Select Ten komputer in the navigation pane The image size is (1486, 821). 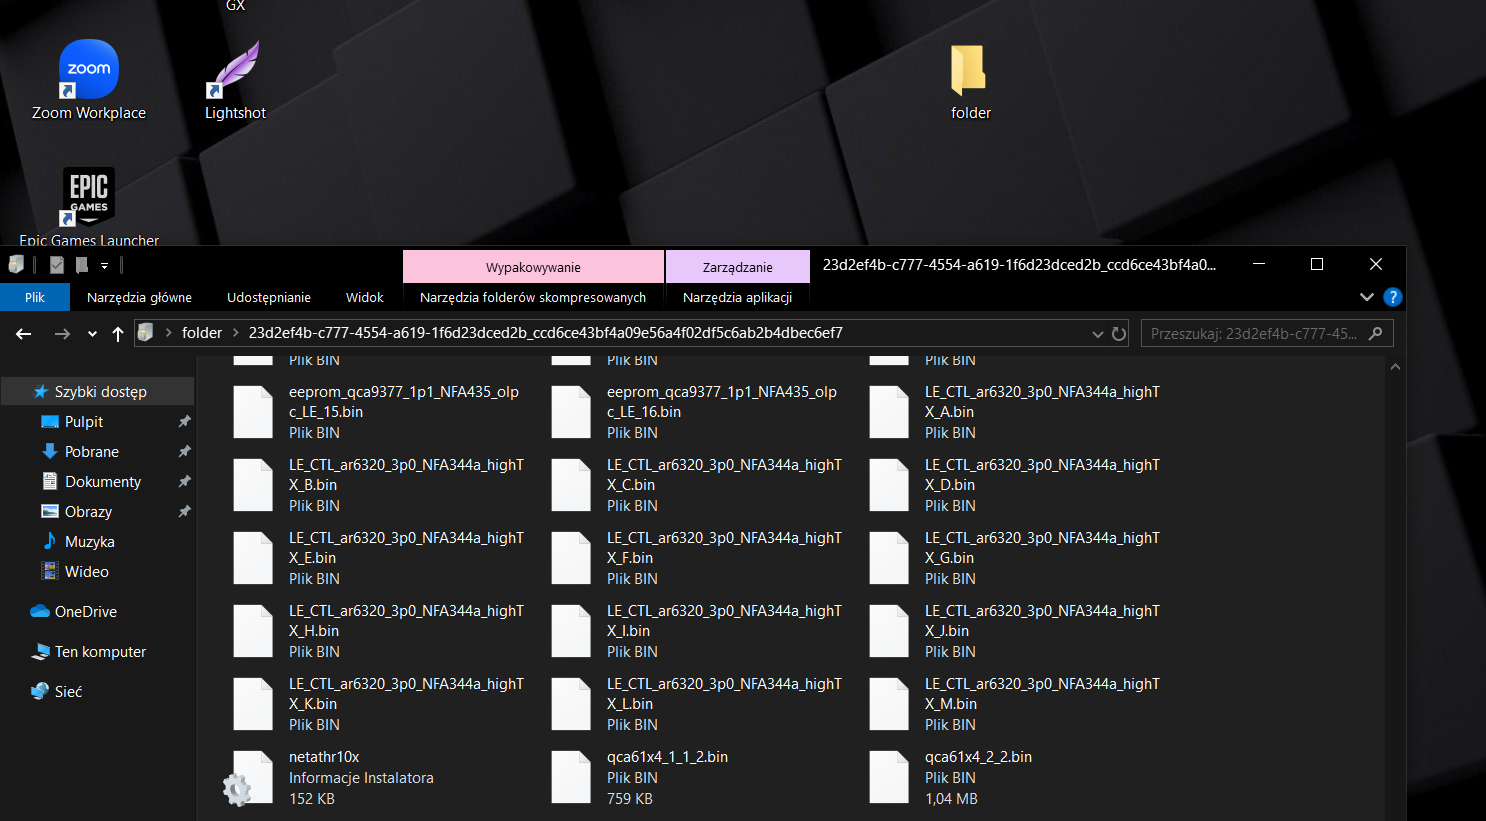pyautogui.click(x=100, y=652)
